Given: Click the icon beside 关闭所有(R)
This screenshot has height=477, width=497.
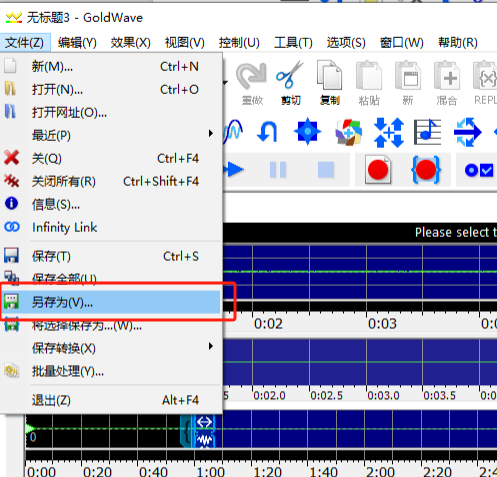Looking at the screenshot, I should [12, 181].
